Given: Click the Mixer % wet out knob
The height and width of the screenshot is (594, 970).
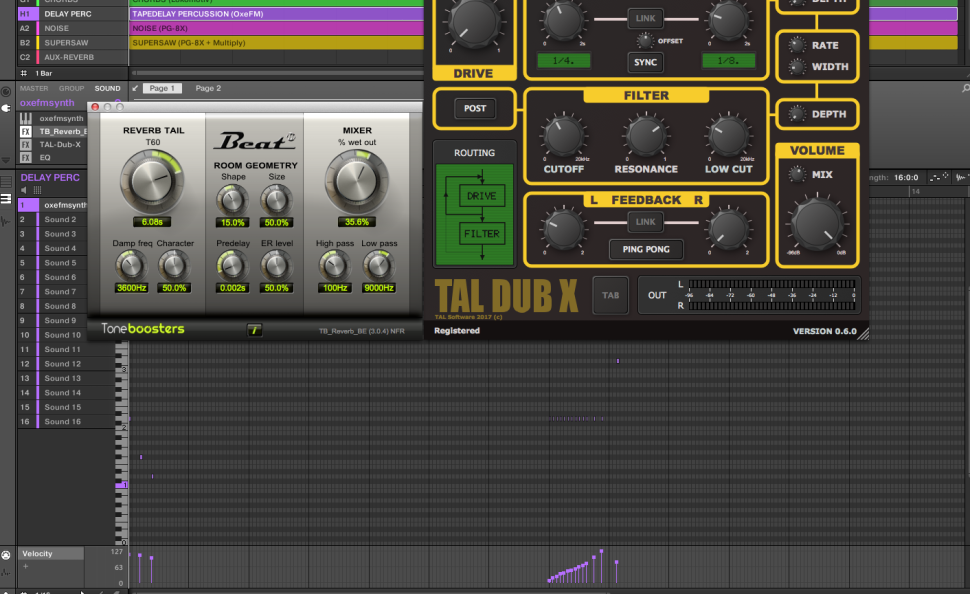Looking at the screenshot, I should point(357,182).
